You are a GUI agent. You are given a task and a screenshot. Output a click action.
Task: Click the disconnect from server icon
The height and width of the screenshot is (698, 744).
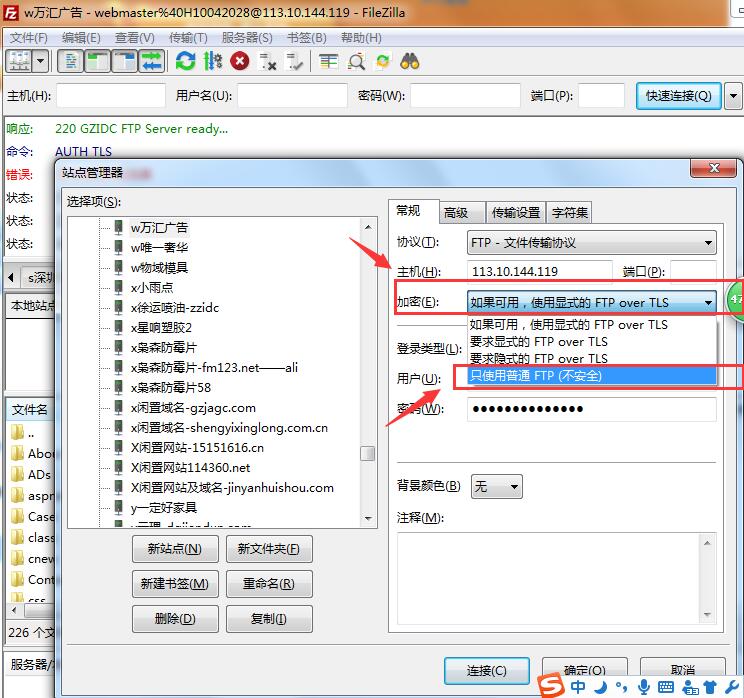(x=268, y=62)
